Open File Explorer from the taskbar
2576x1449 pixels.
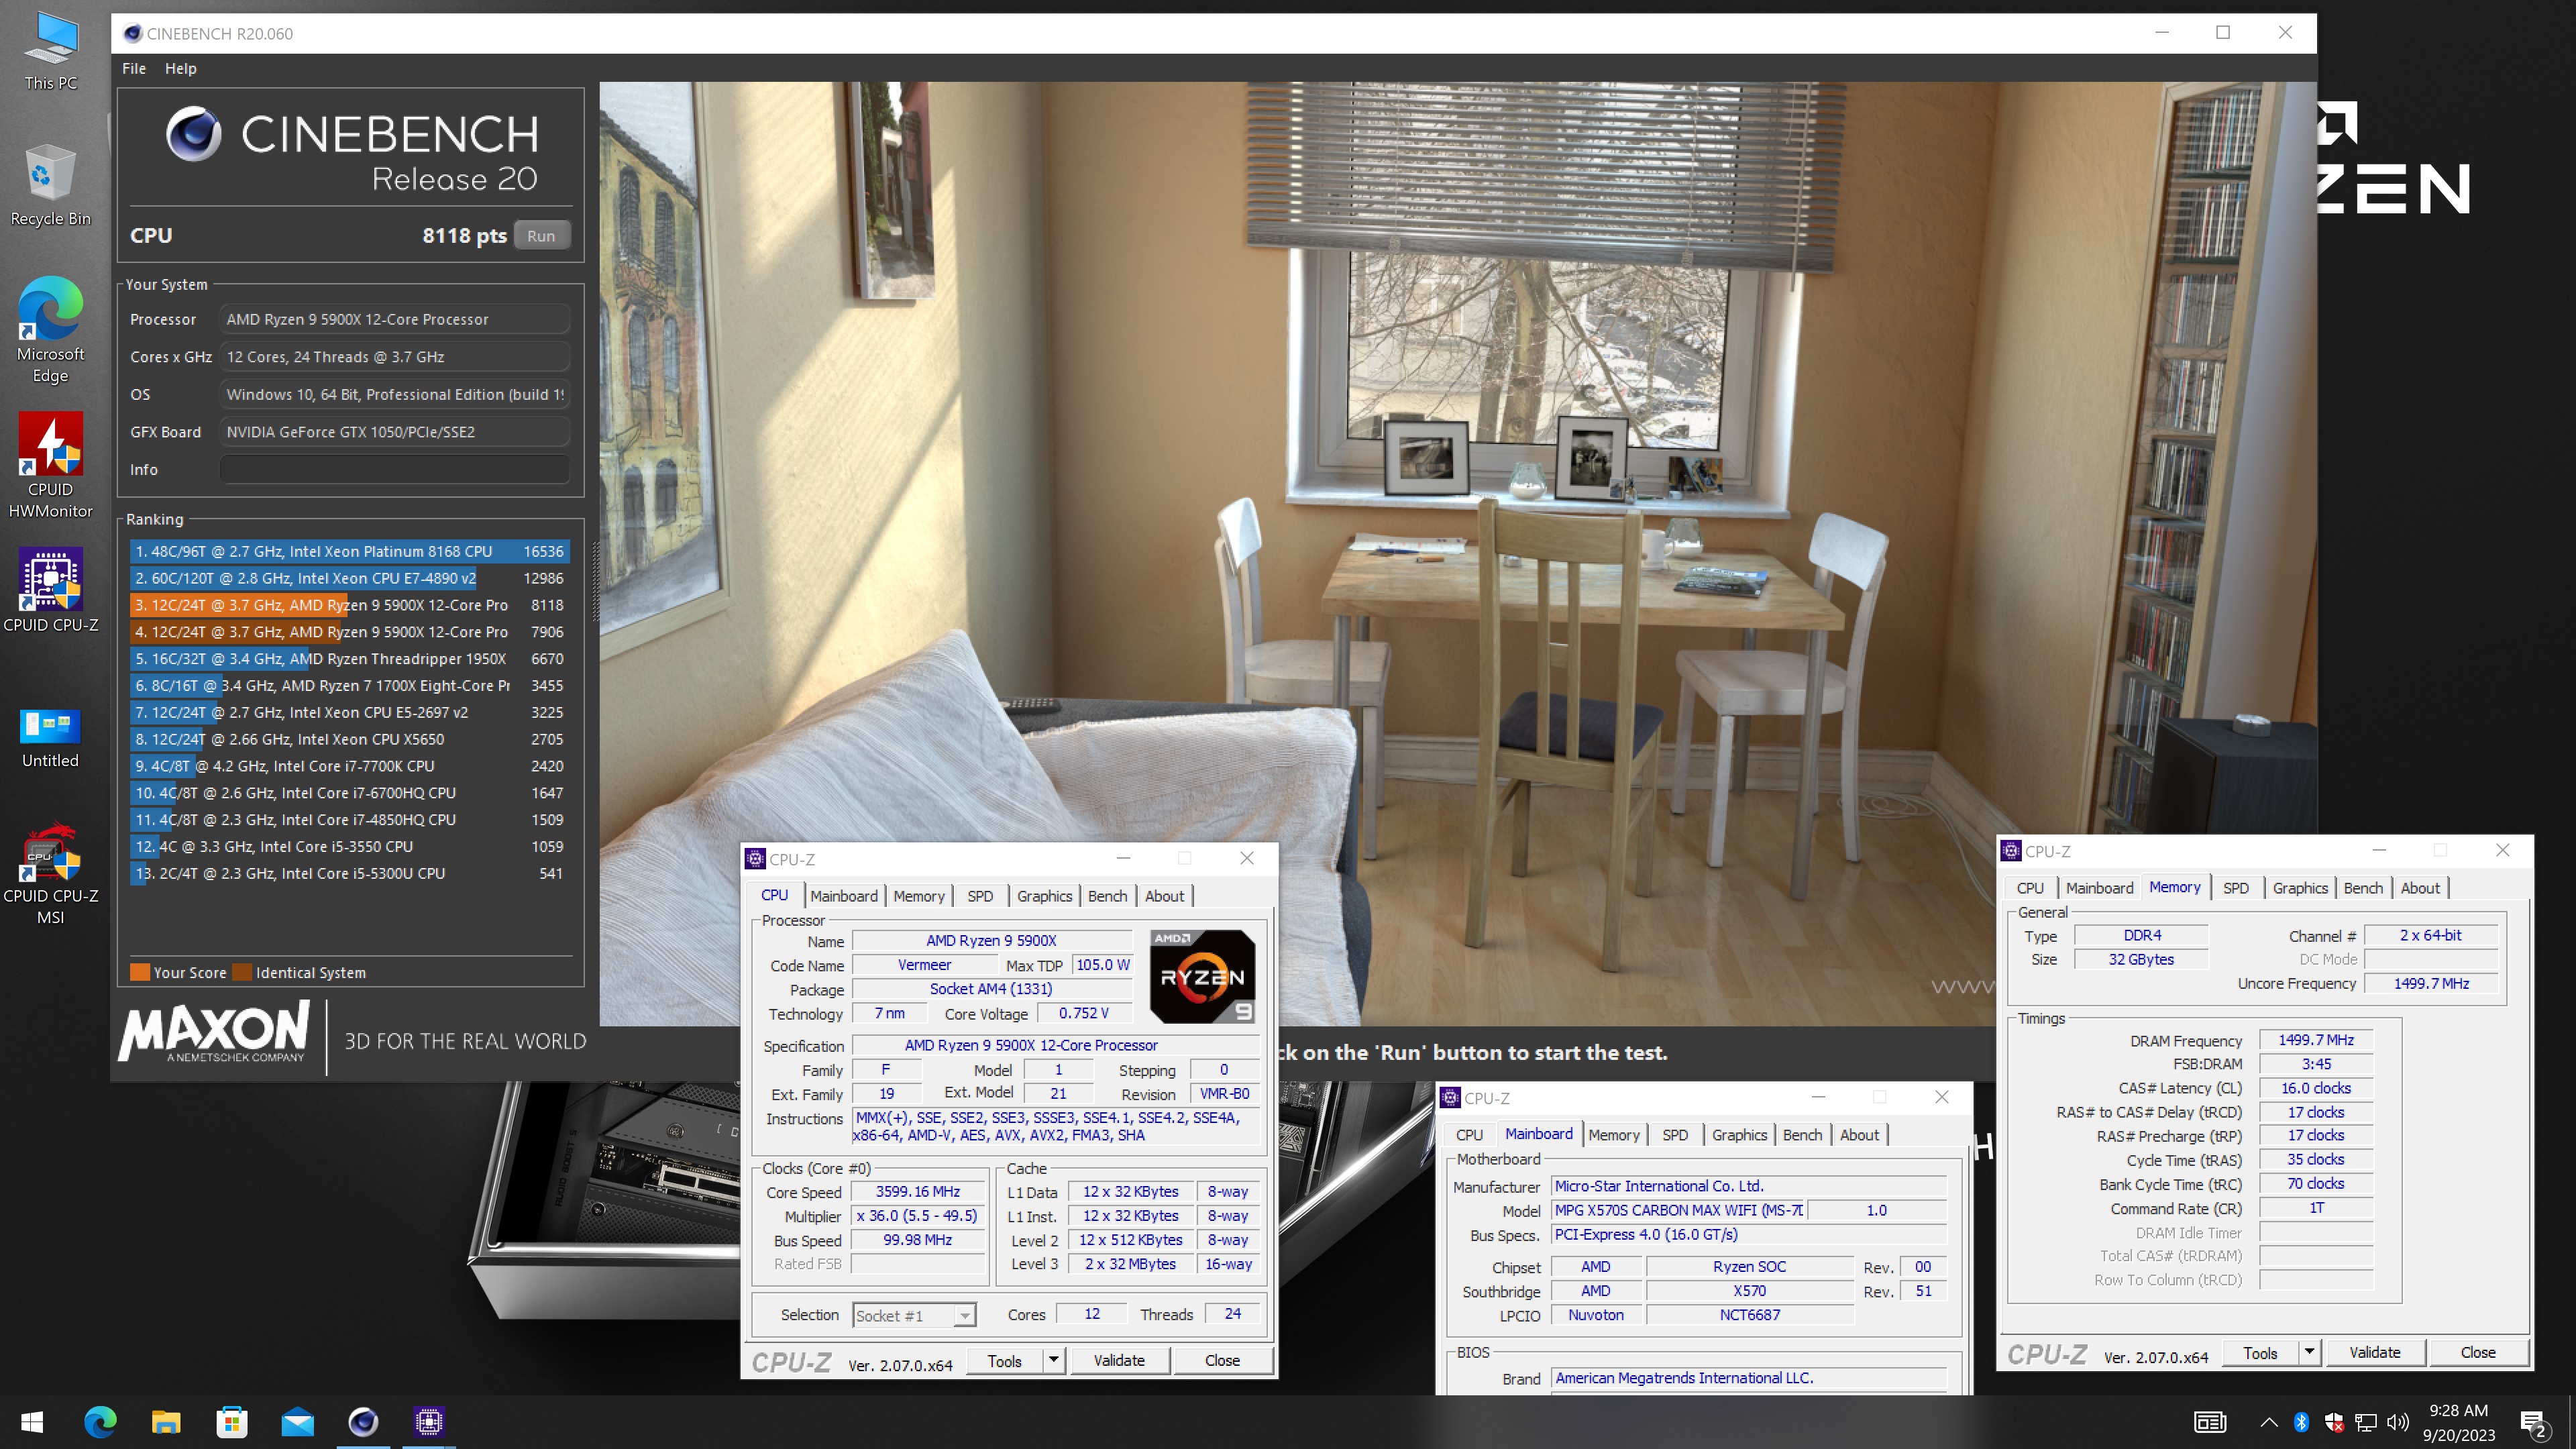click(x=166, y=1422)
